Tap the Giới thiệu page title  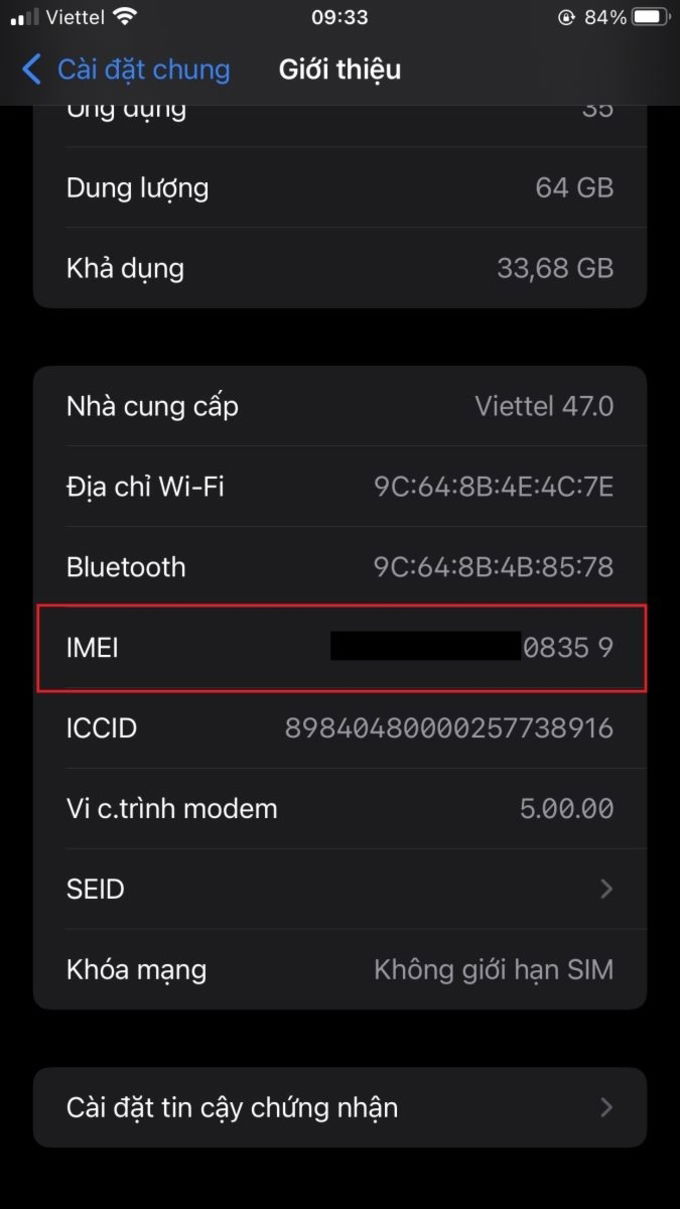pyautogui.click(x=340, y=69)
